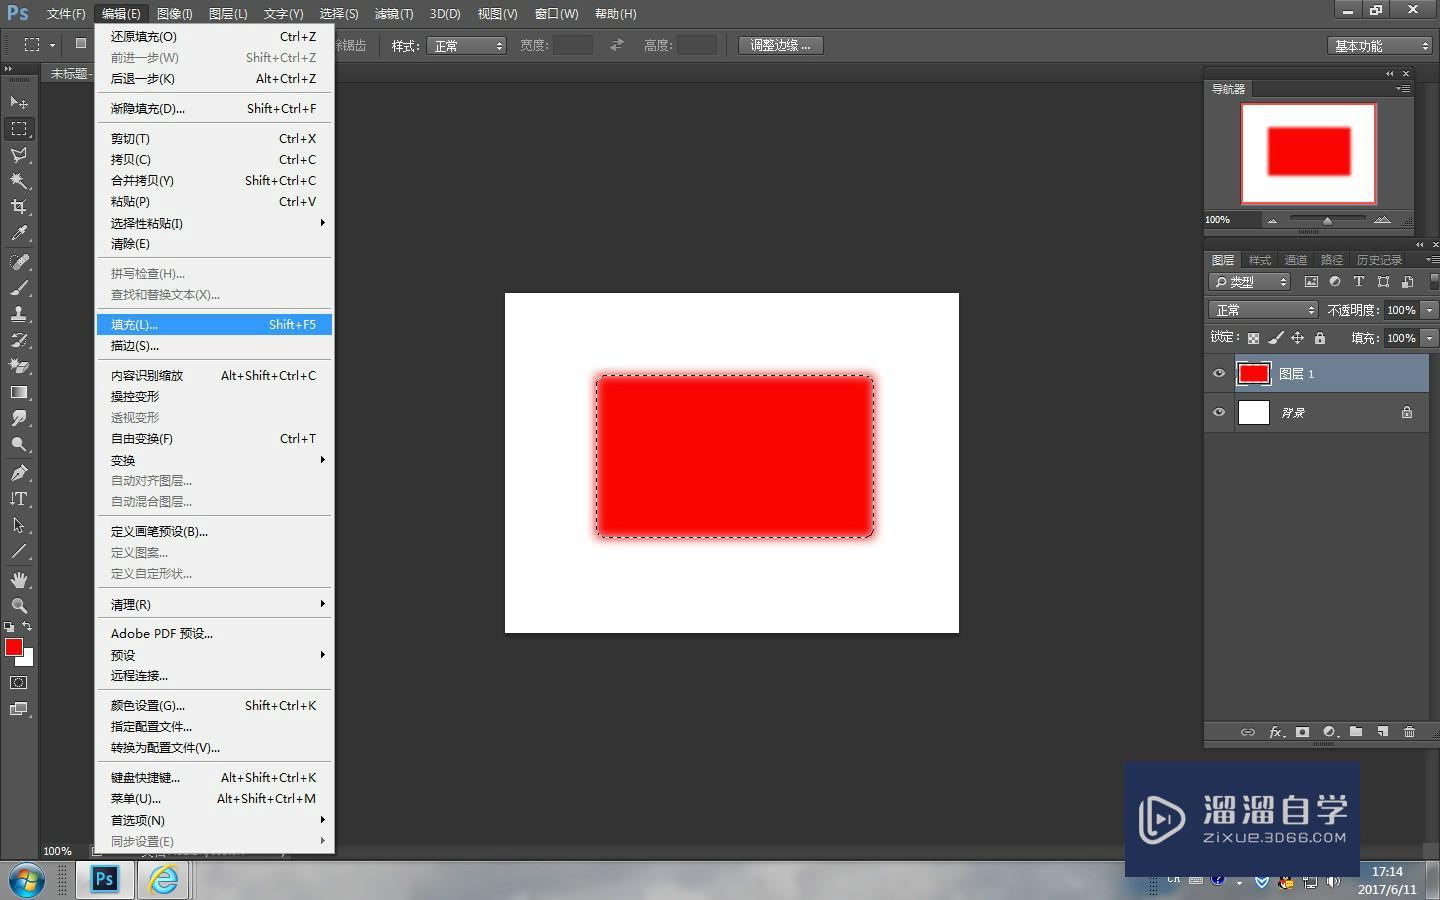Toggle lock image pixels brush icon

[x=1275, y=338]
